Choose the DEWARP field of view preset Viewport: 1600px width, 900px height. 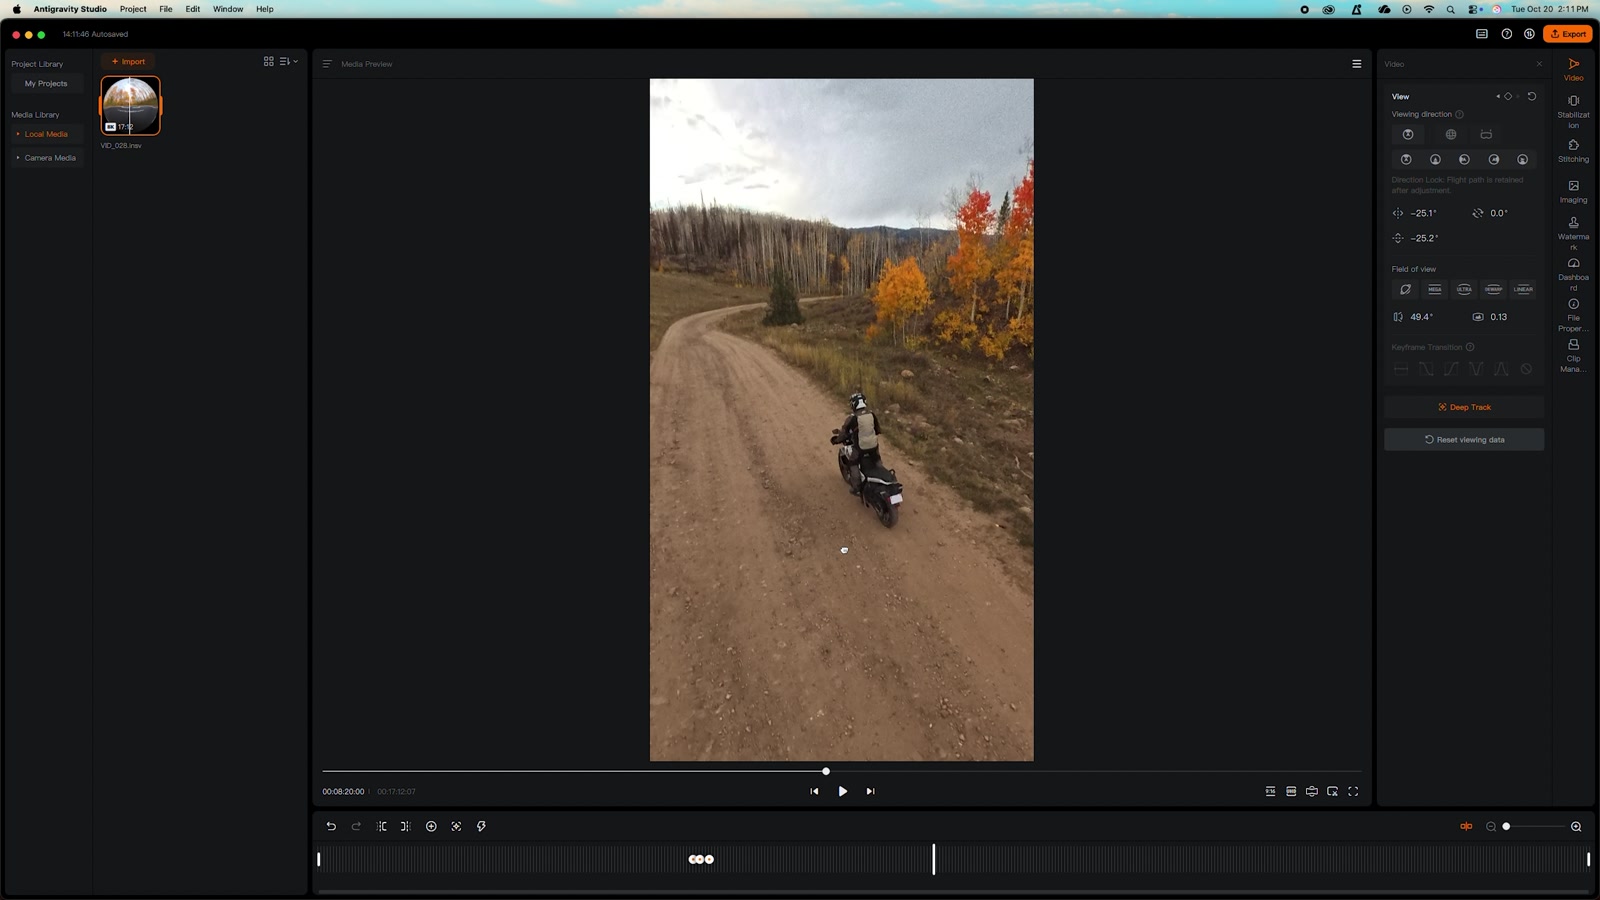point(1493,289)
